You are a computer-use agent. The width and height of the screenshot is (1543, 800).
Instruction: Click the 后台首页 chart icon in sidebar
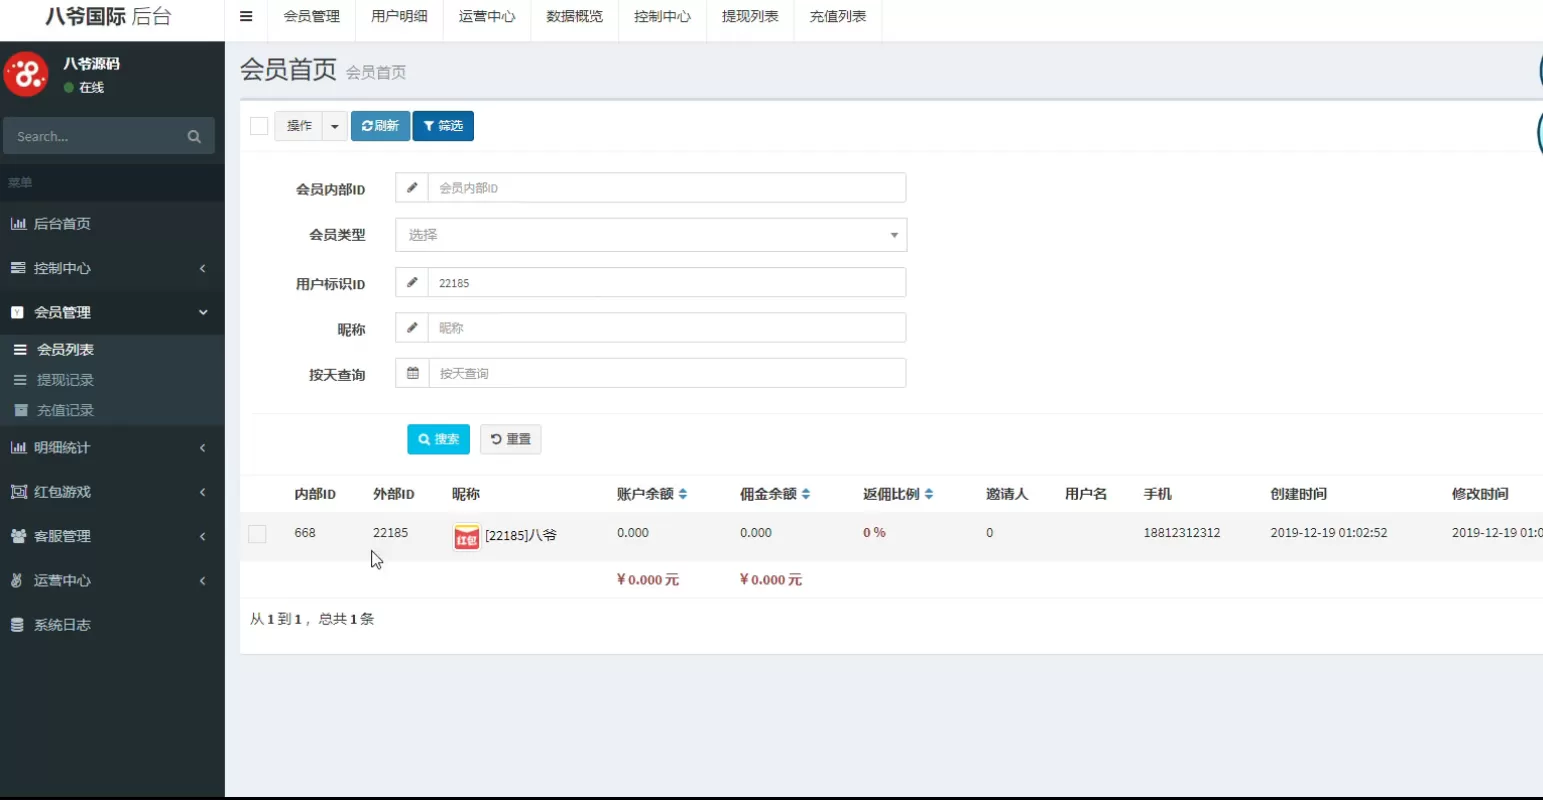(19, 223)
